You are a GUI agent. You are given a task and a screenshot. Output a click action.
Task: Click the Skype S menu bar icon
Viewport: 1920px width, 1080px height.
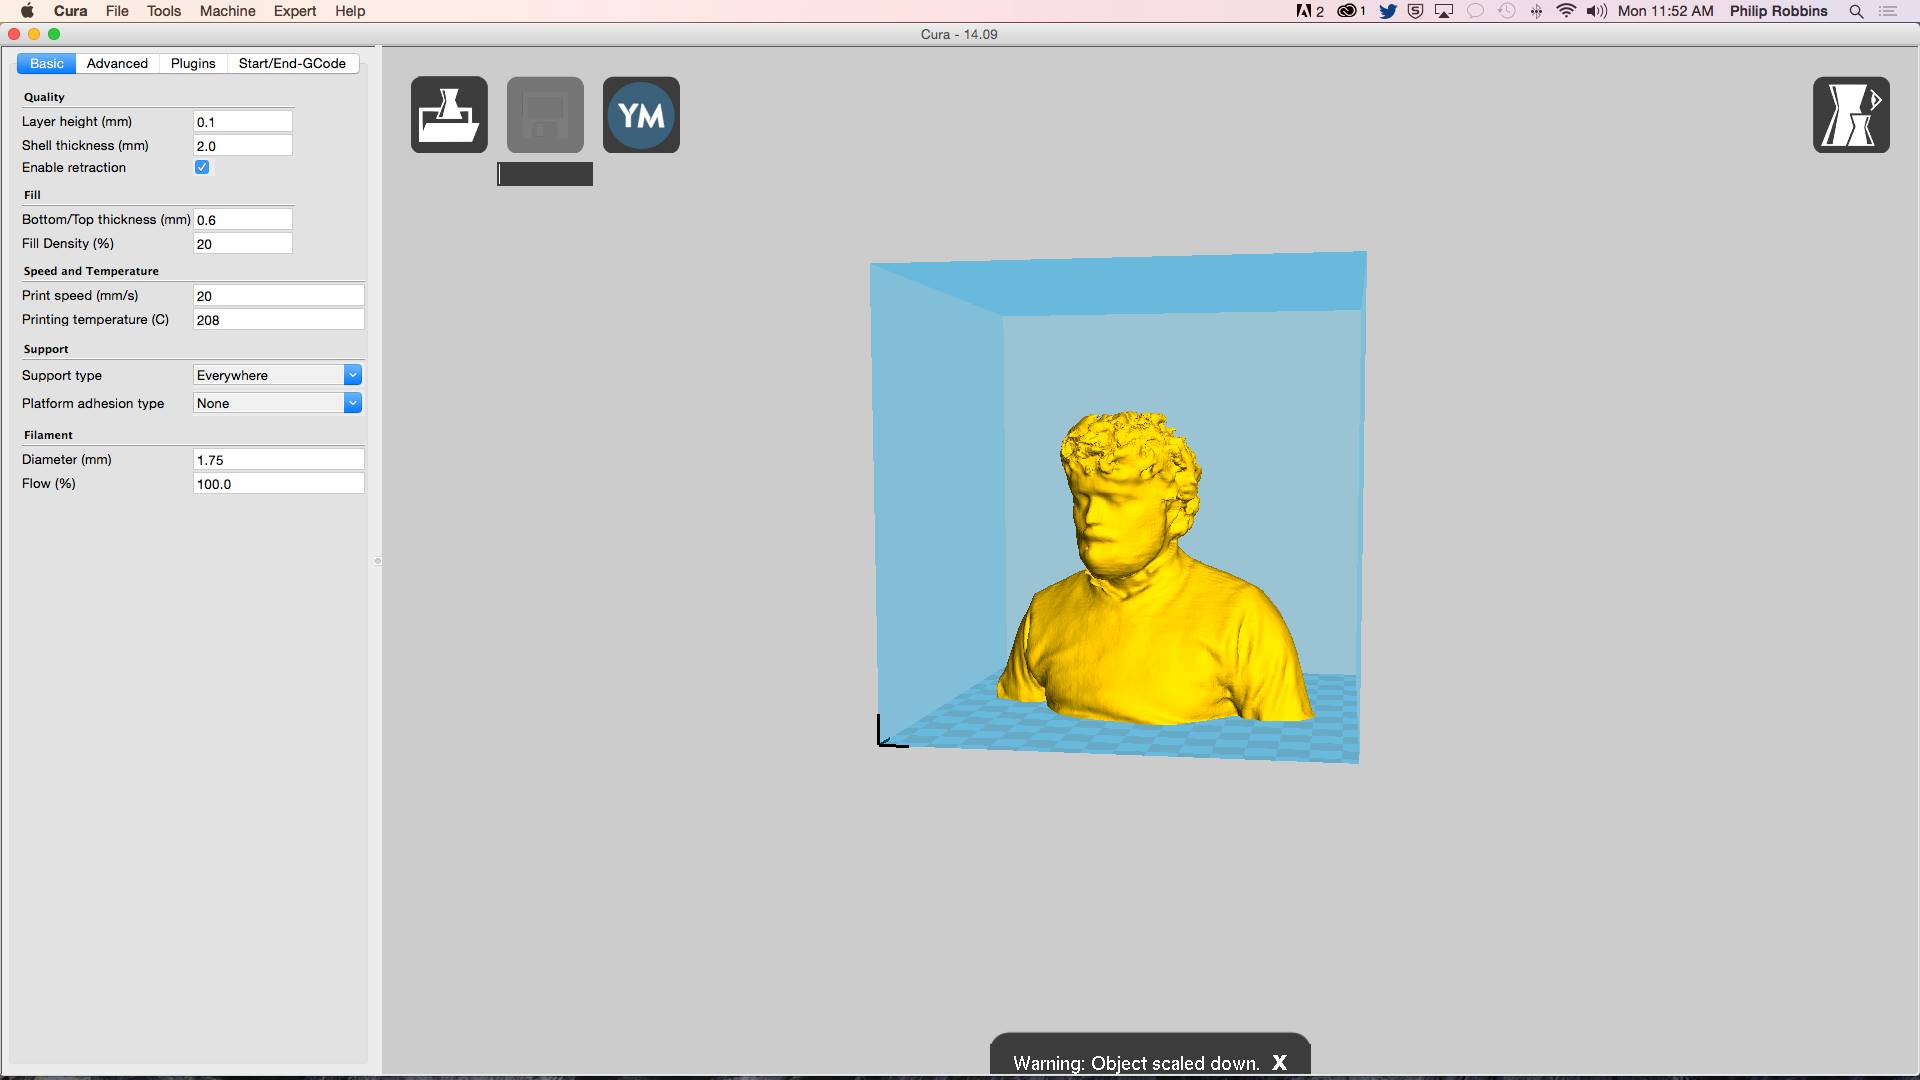[1415, 11]
